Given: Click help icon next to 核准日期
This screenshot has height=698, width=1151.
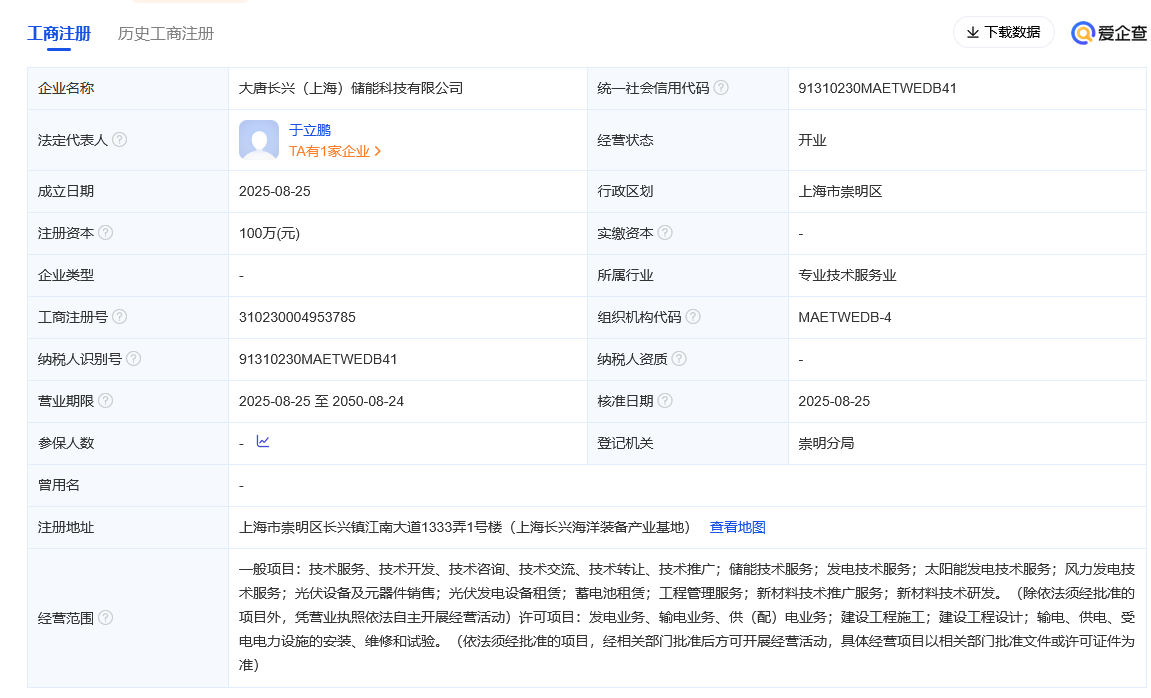Looking at the screenshot, I should (x=665, y=401).
